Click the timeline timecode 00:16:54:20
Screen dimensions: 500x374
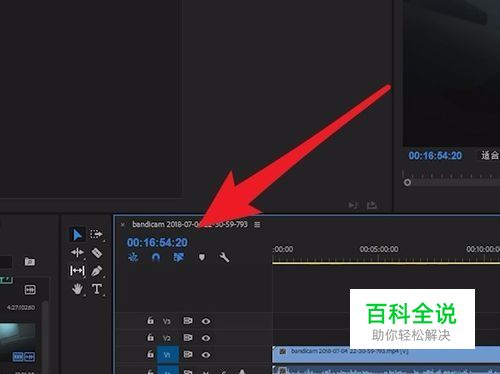coord(157,243)
